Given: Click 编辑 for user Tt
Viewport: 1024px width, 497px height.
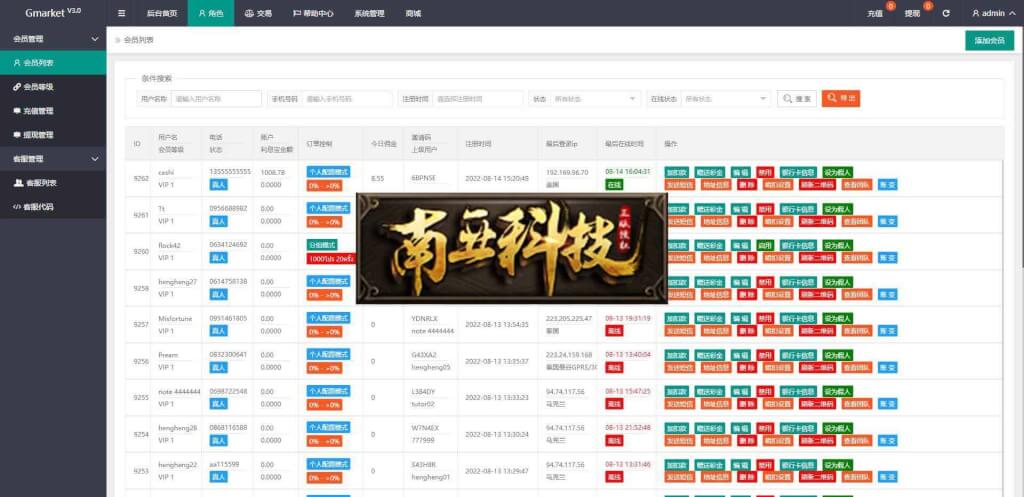Looking at the screenshot, I should (x=740, y=209).
